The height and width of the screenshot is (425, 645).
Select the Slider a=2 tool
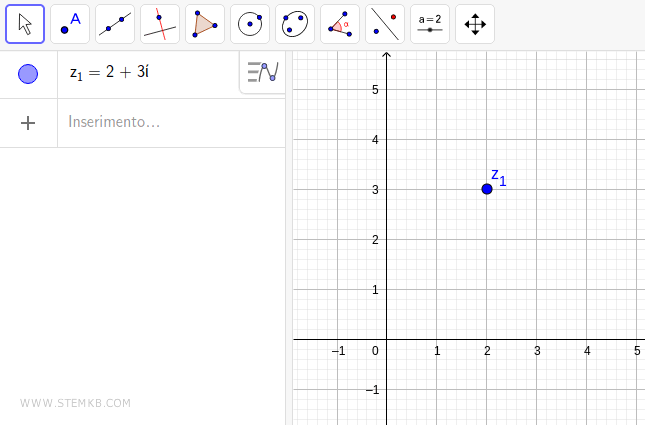430,24
